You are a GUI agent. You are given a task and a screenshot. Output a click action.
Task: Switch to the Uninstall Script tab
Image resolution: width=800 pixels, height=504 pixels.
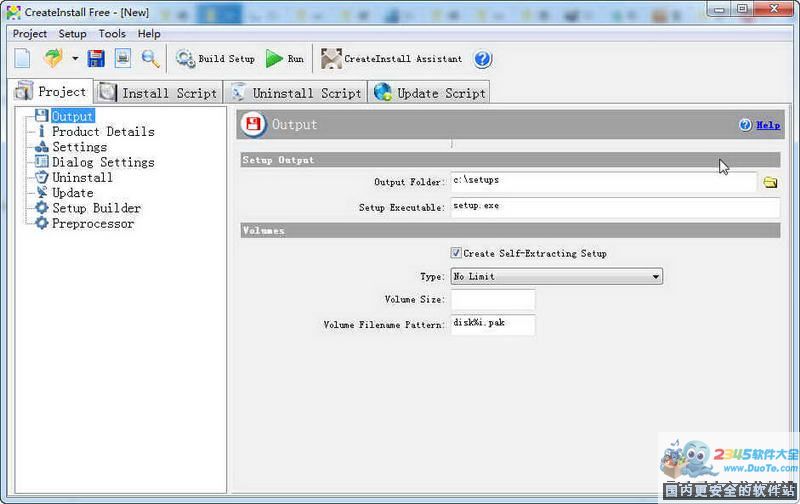point(296,93)
